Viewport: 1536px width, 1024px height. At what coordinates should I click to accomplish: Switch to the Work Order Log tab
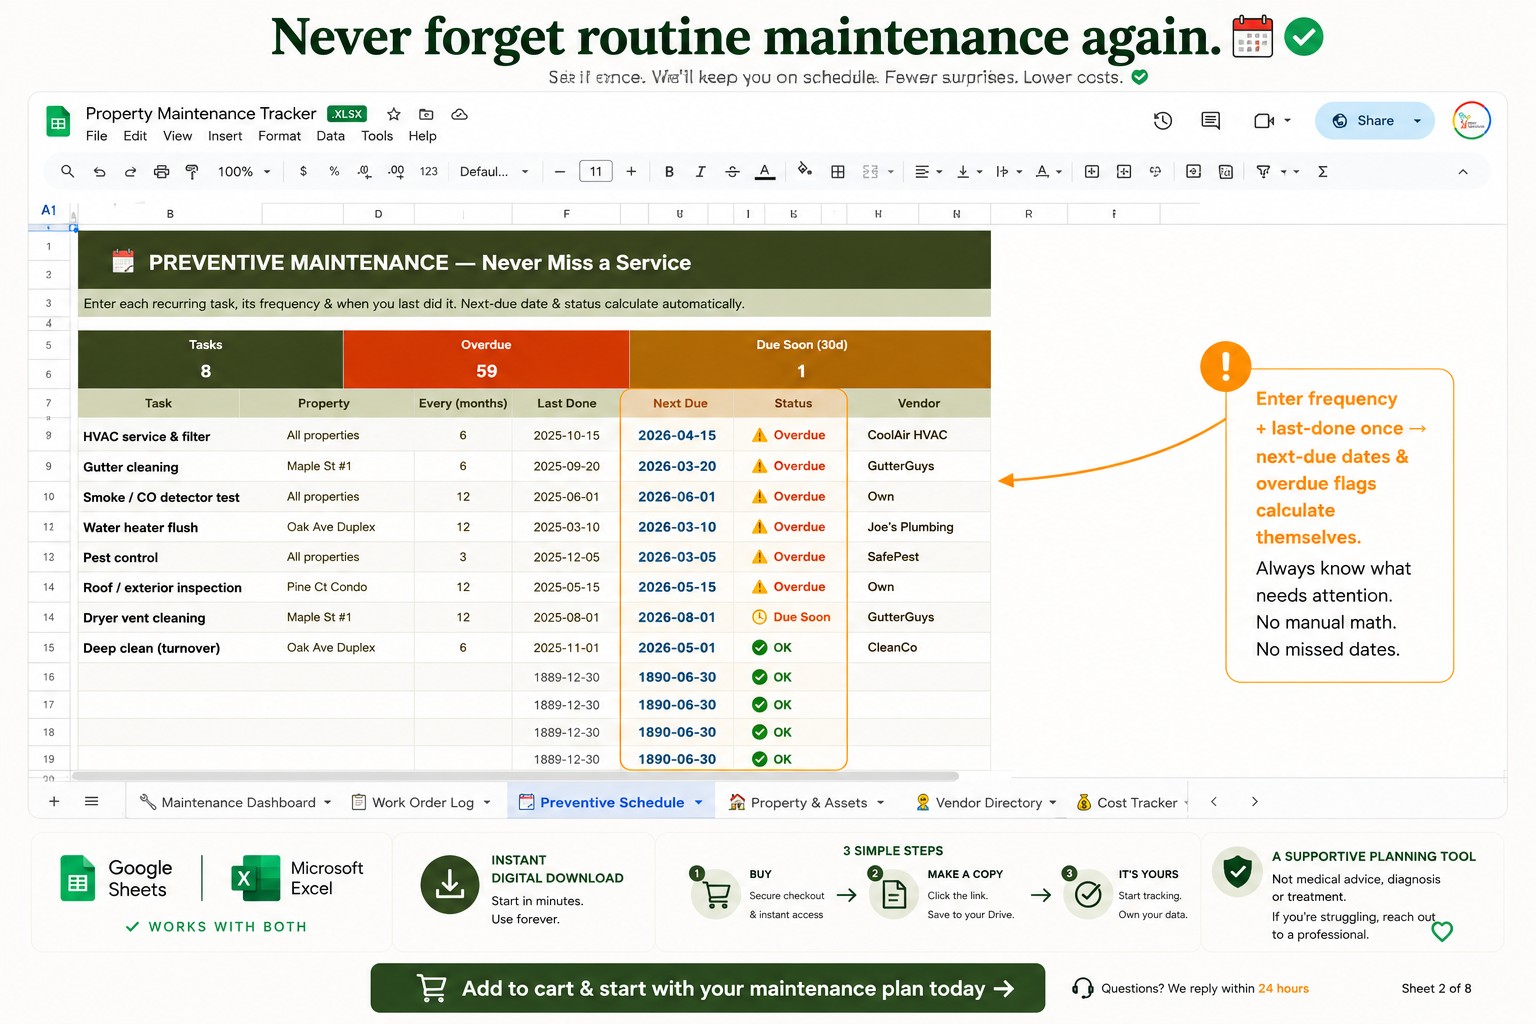[421, 802]
